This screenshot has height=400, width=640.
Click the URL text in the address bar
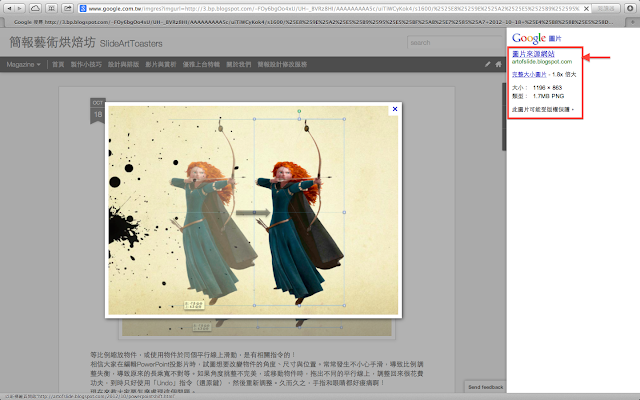point(334,9)
